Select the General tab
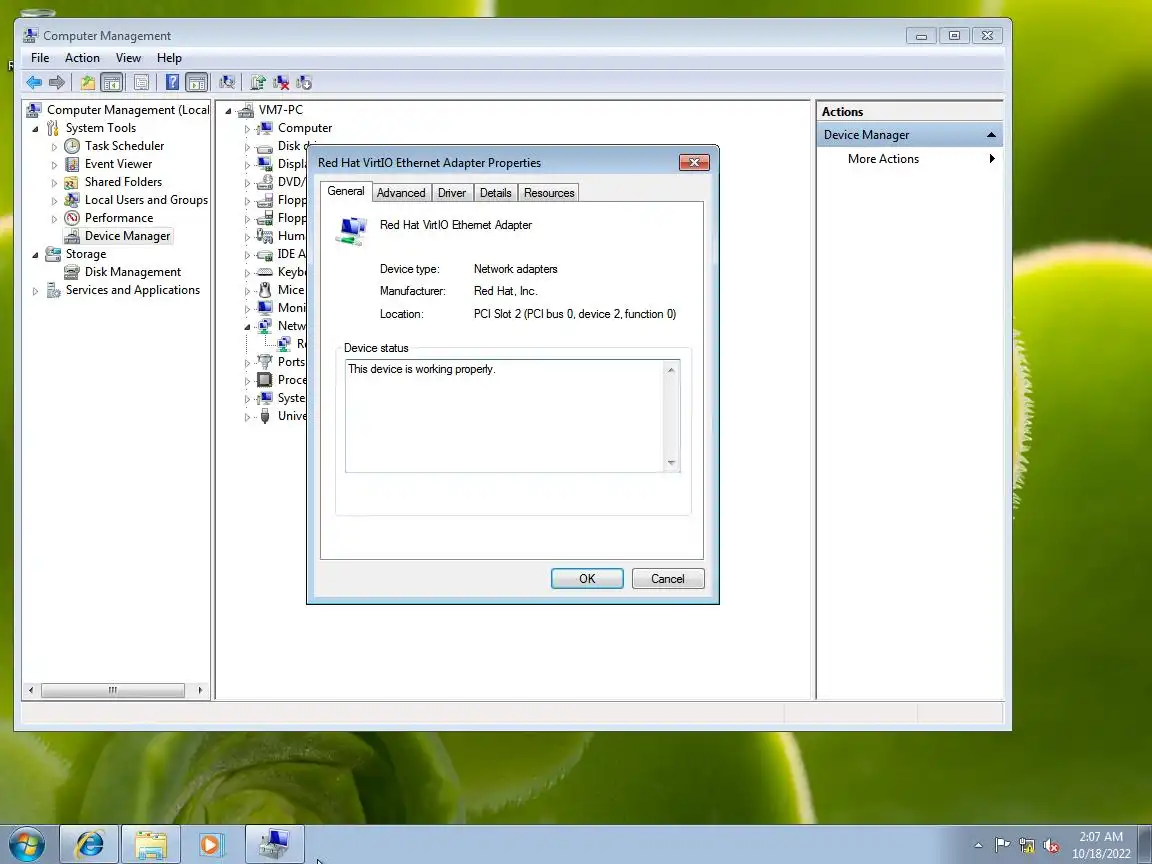This screenshot has width=1152, height=864. (345, 191)
